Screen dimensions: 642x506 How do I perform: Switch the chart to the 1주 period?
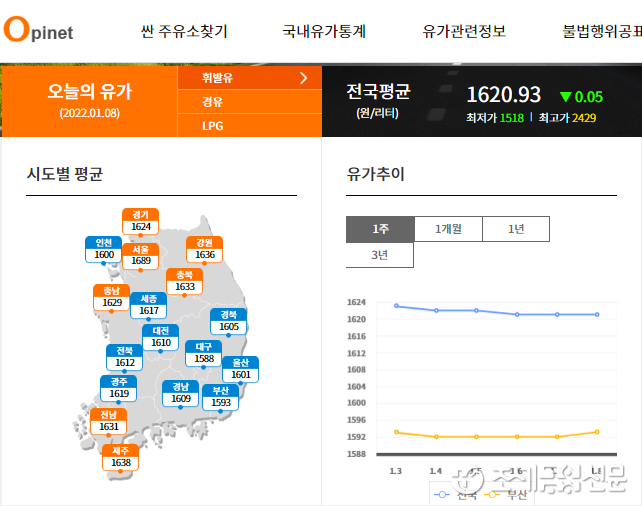coord(380,229)
